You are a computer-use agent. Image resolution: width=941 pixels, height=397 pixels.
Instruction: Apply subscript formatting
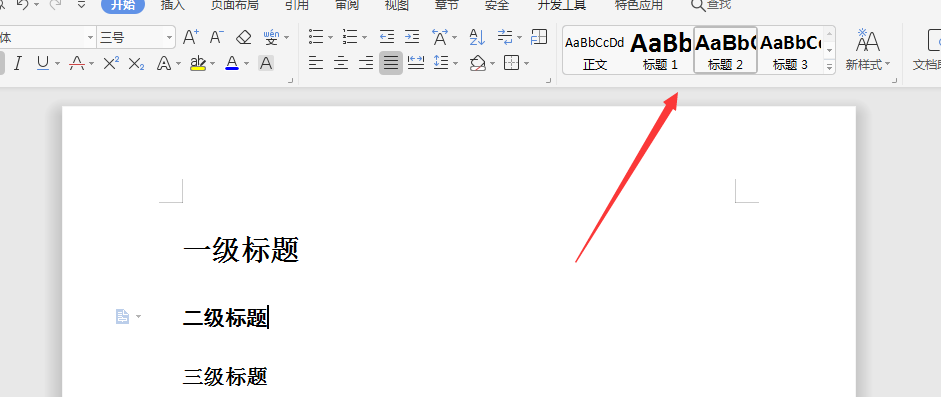[137, 63]
